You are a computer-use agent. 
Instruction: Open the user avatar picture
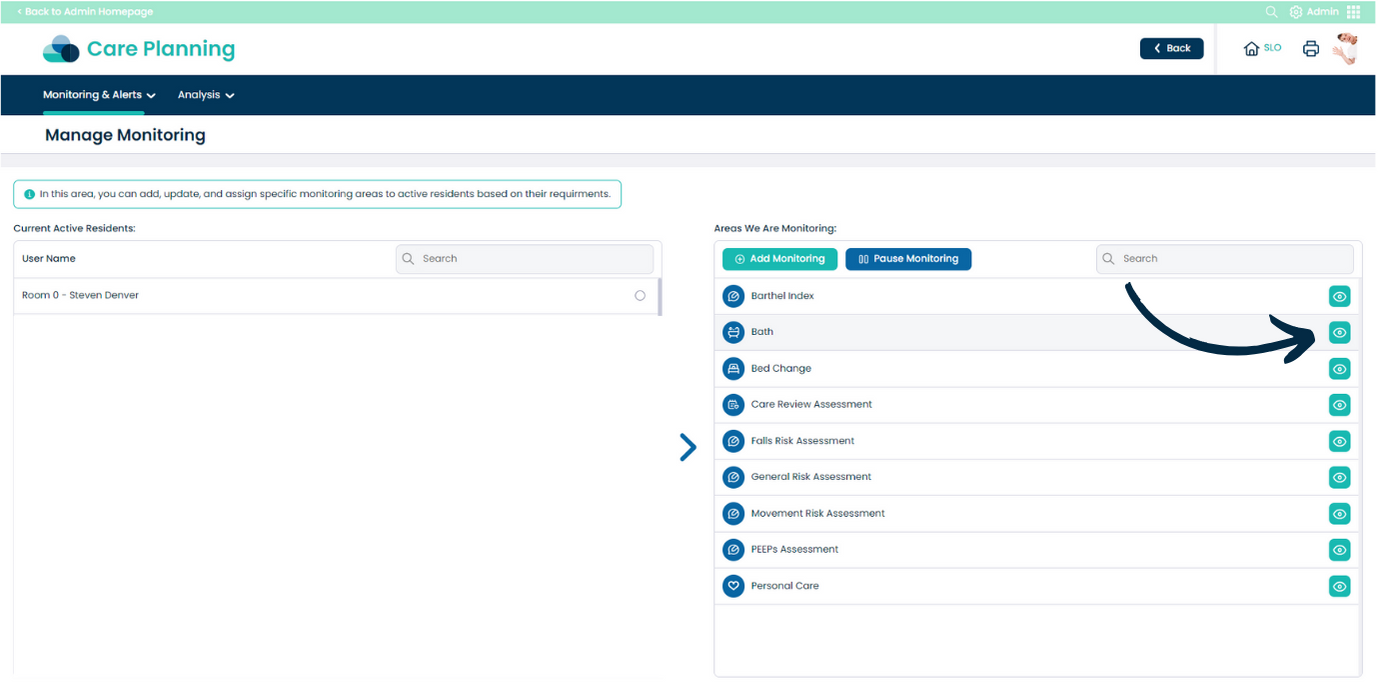pos(1346,48)
